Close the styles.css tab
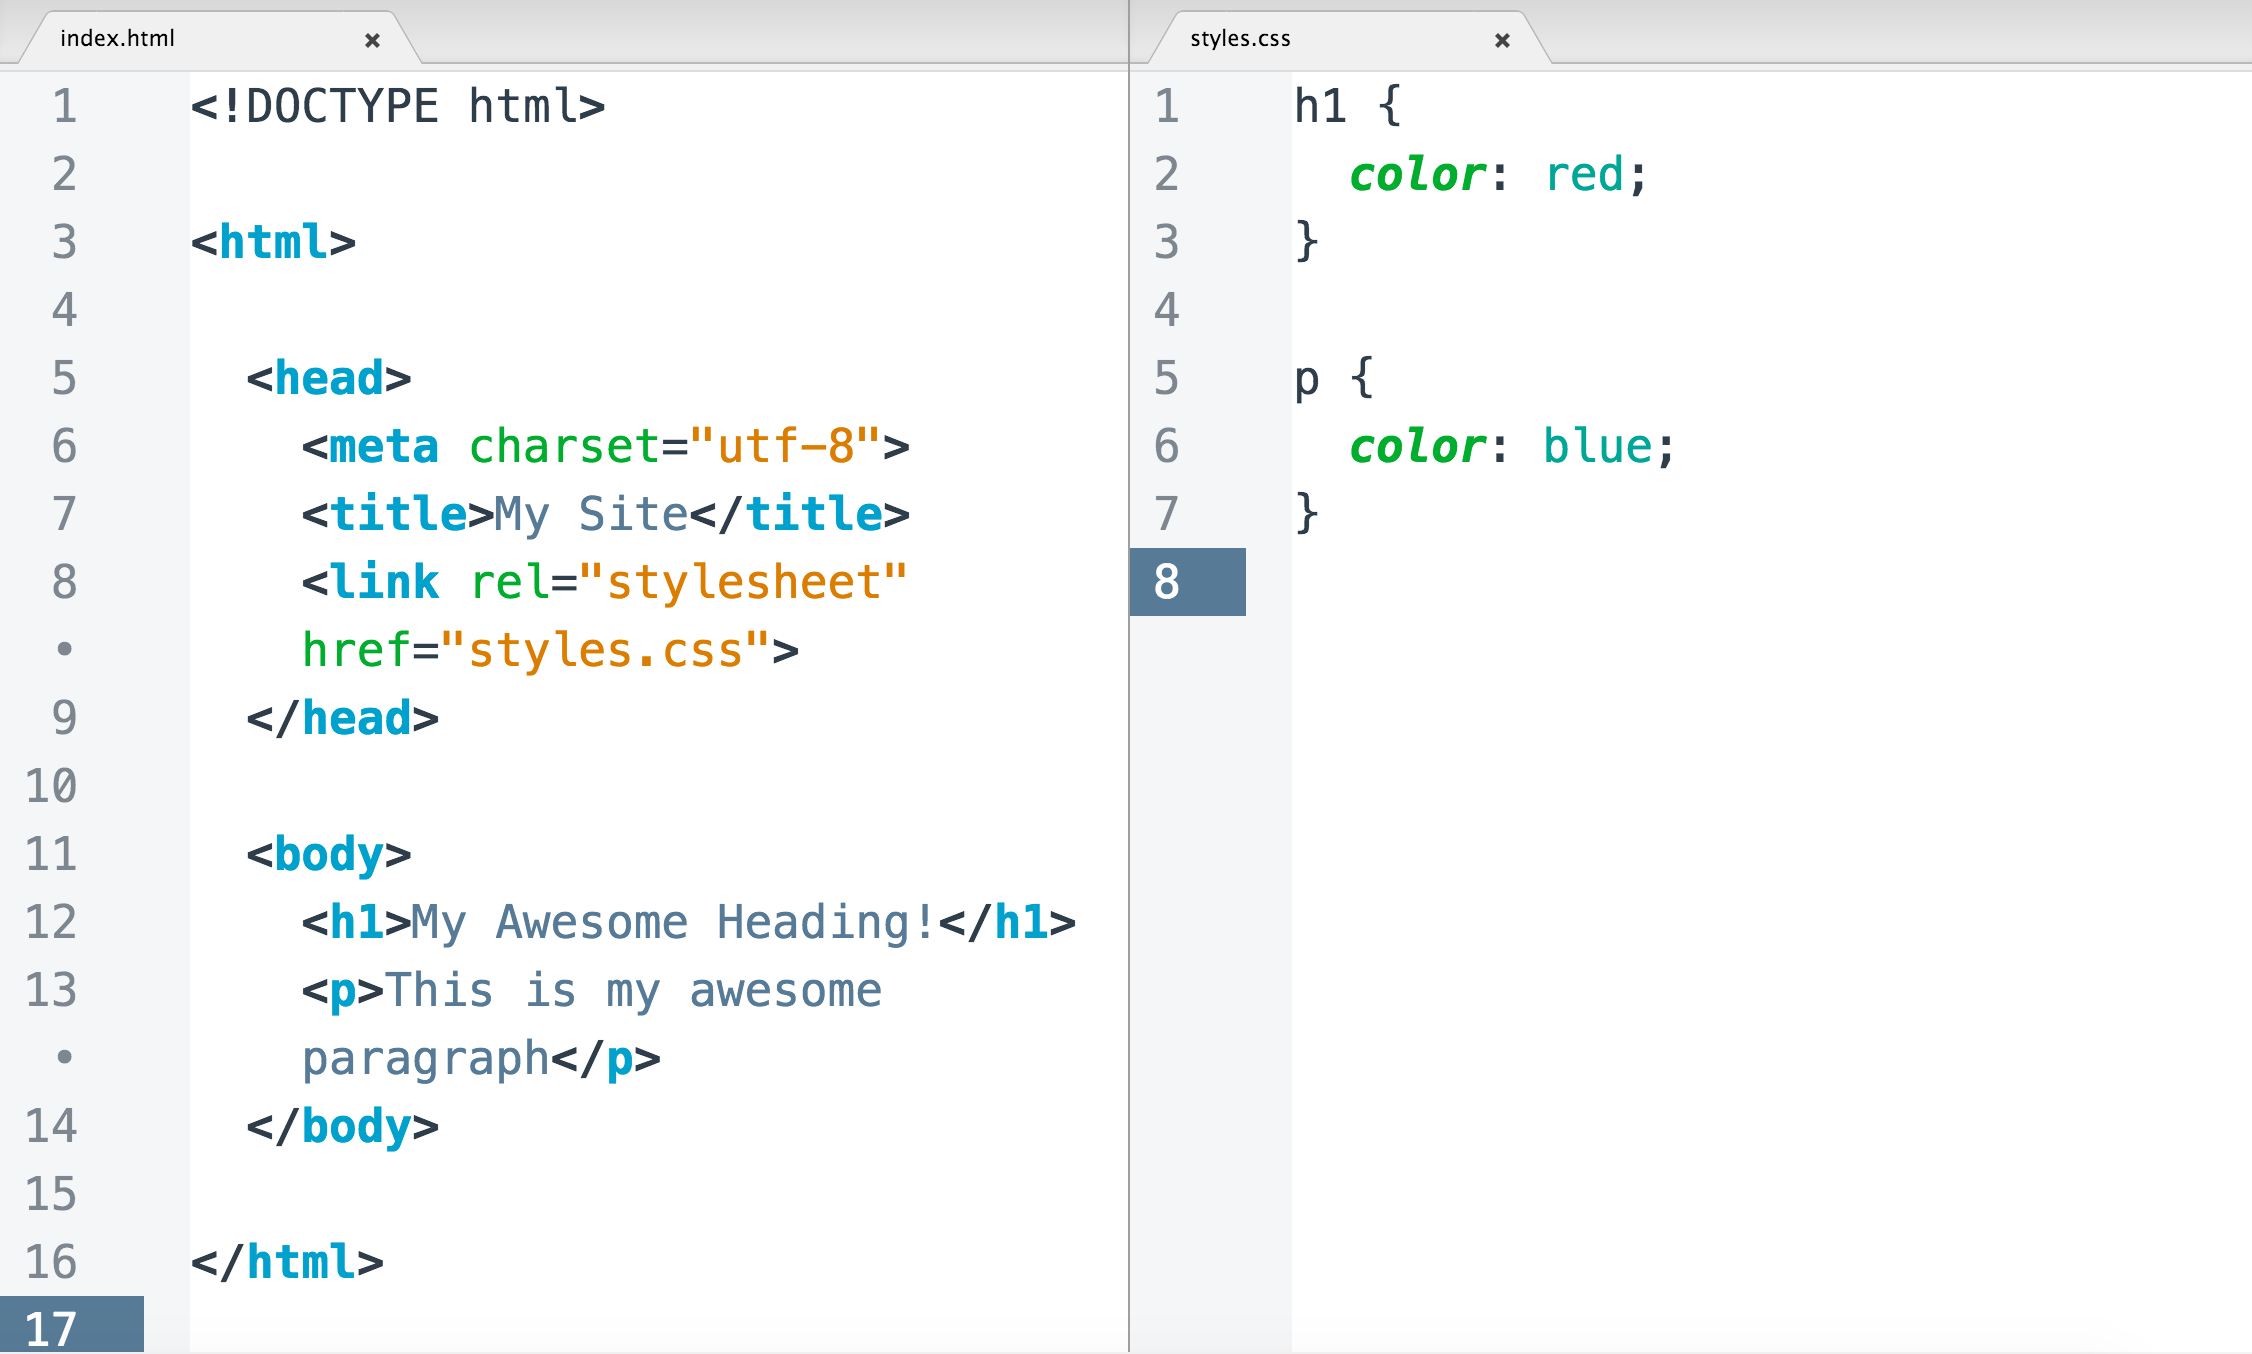Image resolution: width=2252 pixels, height=1354 pixels. (1503, 40)
